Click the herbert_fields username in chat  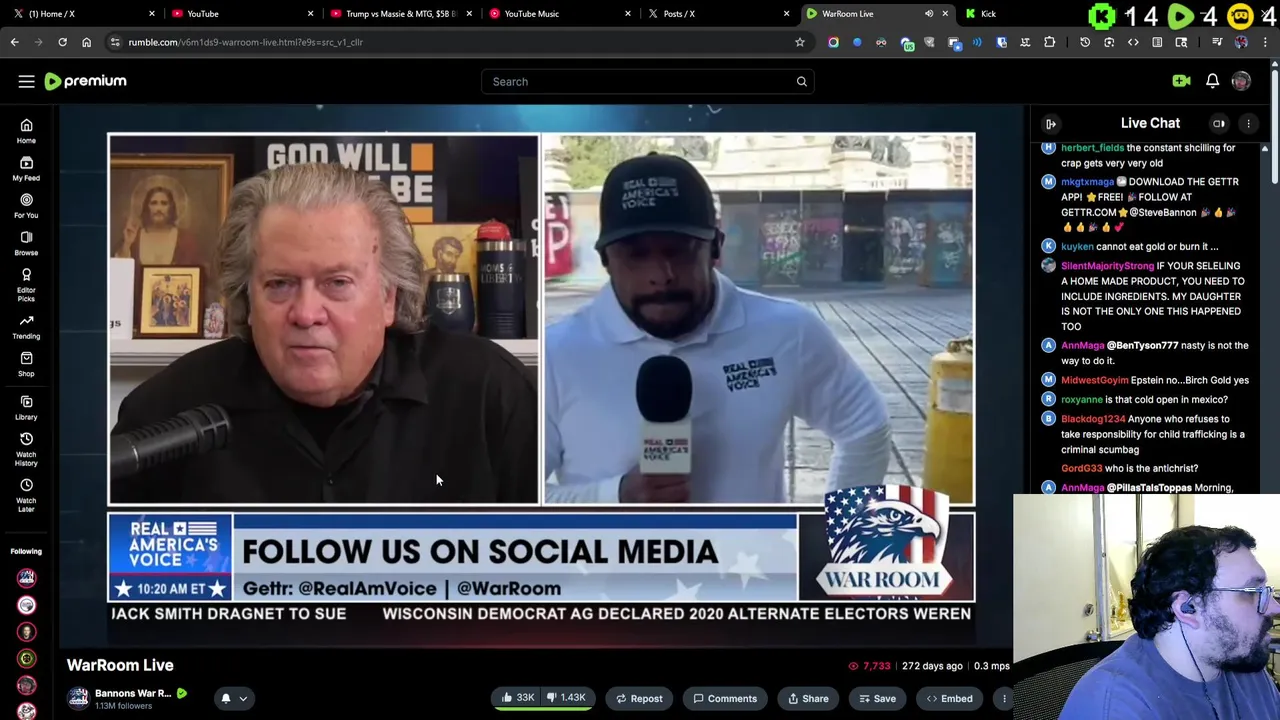(1092, 147)
